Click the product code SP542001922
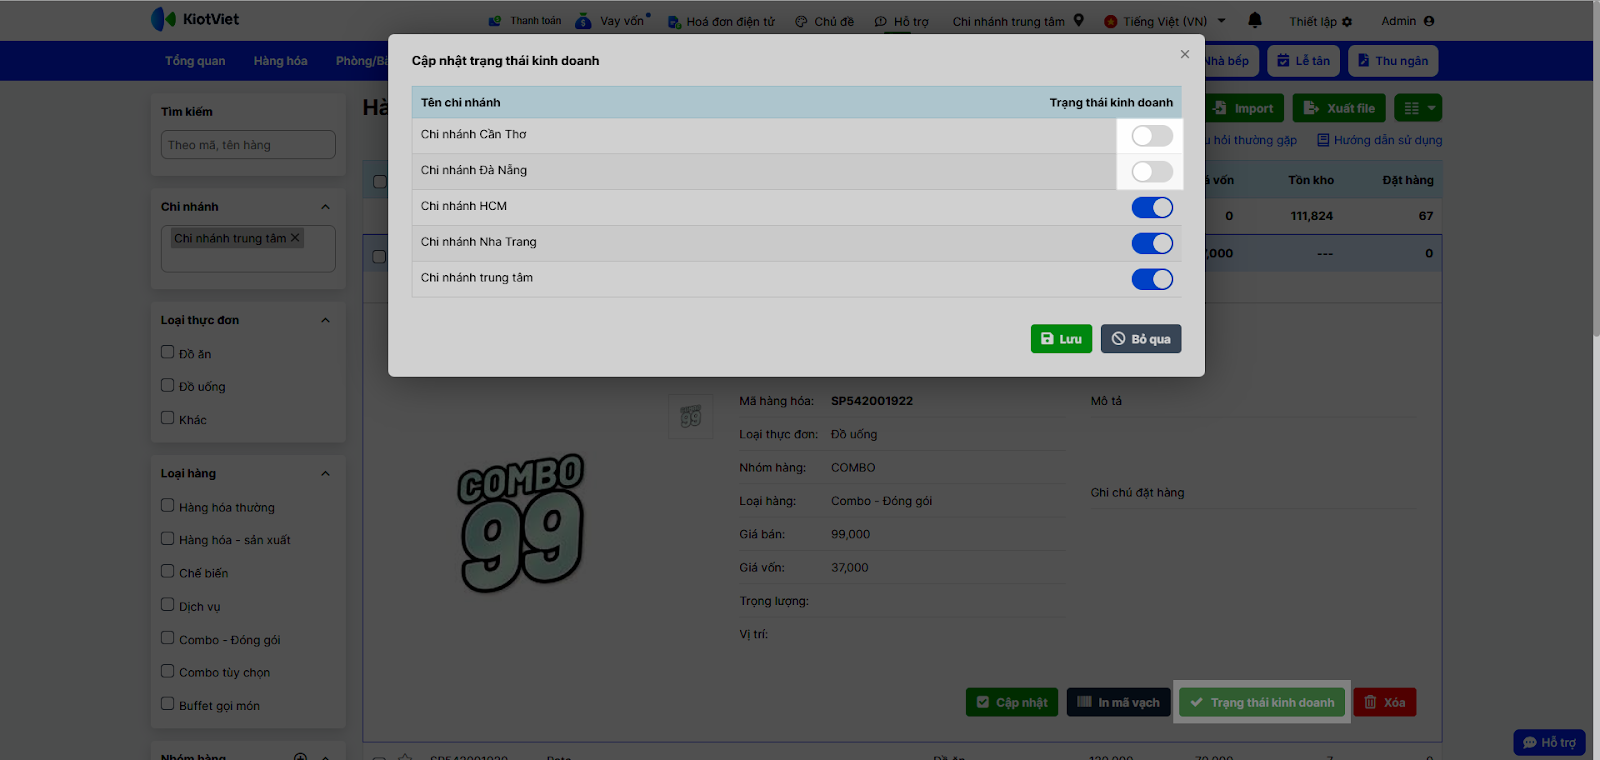 [x=872, y=401]
